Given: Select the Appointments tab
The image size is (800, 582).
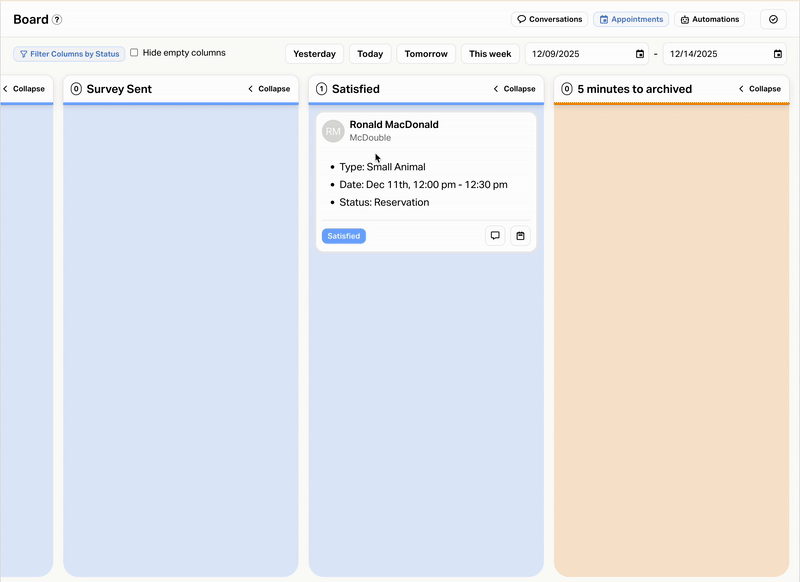Looking at the screenshot, I should [631, 19].
